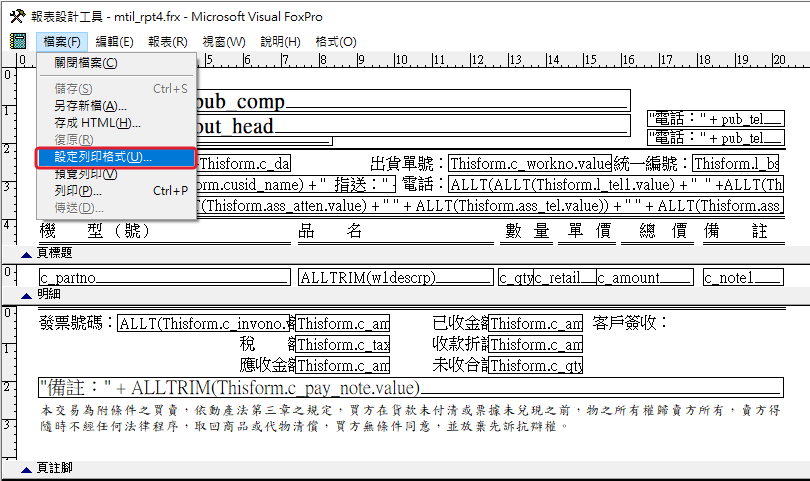Select the c_note1 field
This screenshot has height=481, width=810.
point(743,277)
